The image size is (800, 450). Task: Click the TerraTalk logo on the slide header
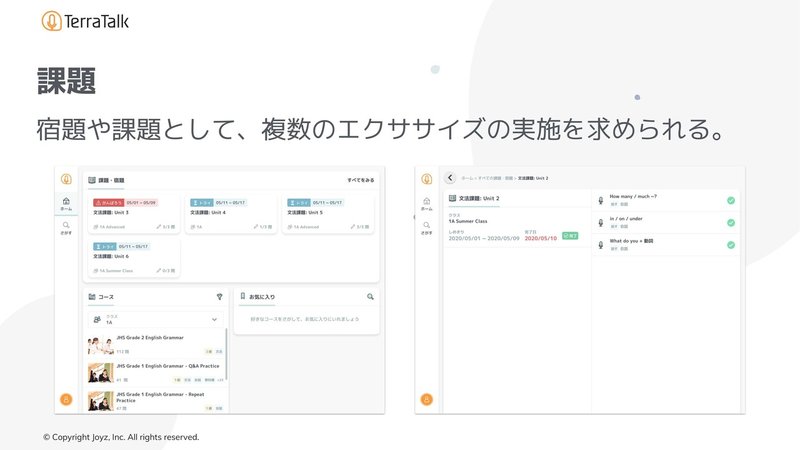pos(85,21)
